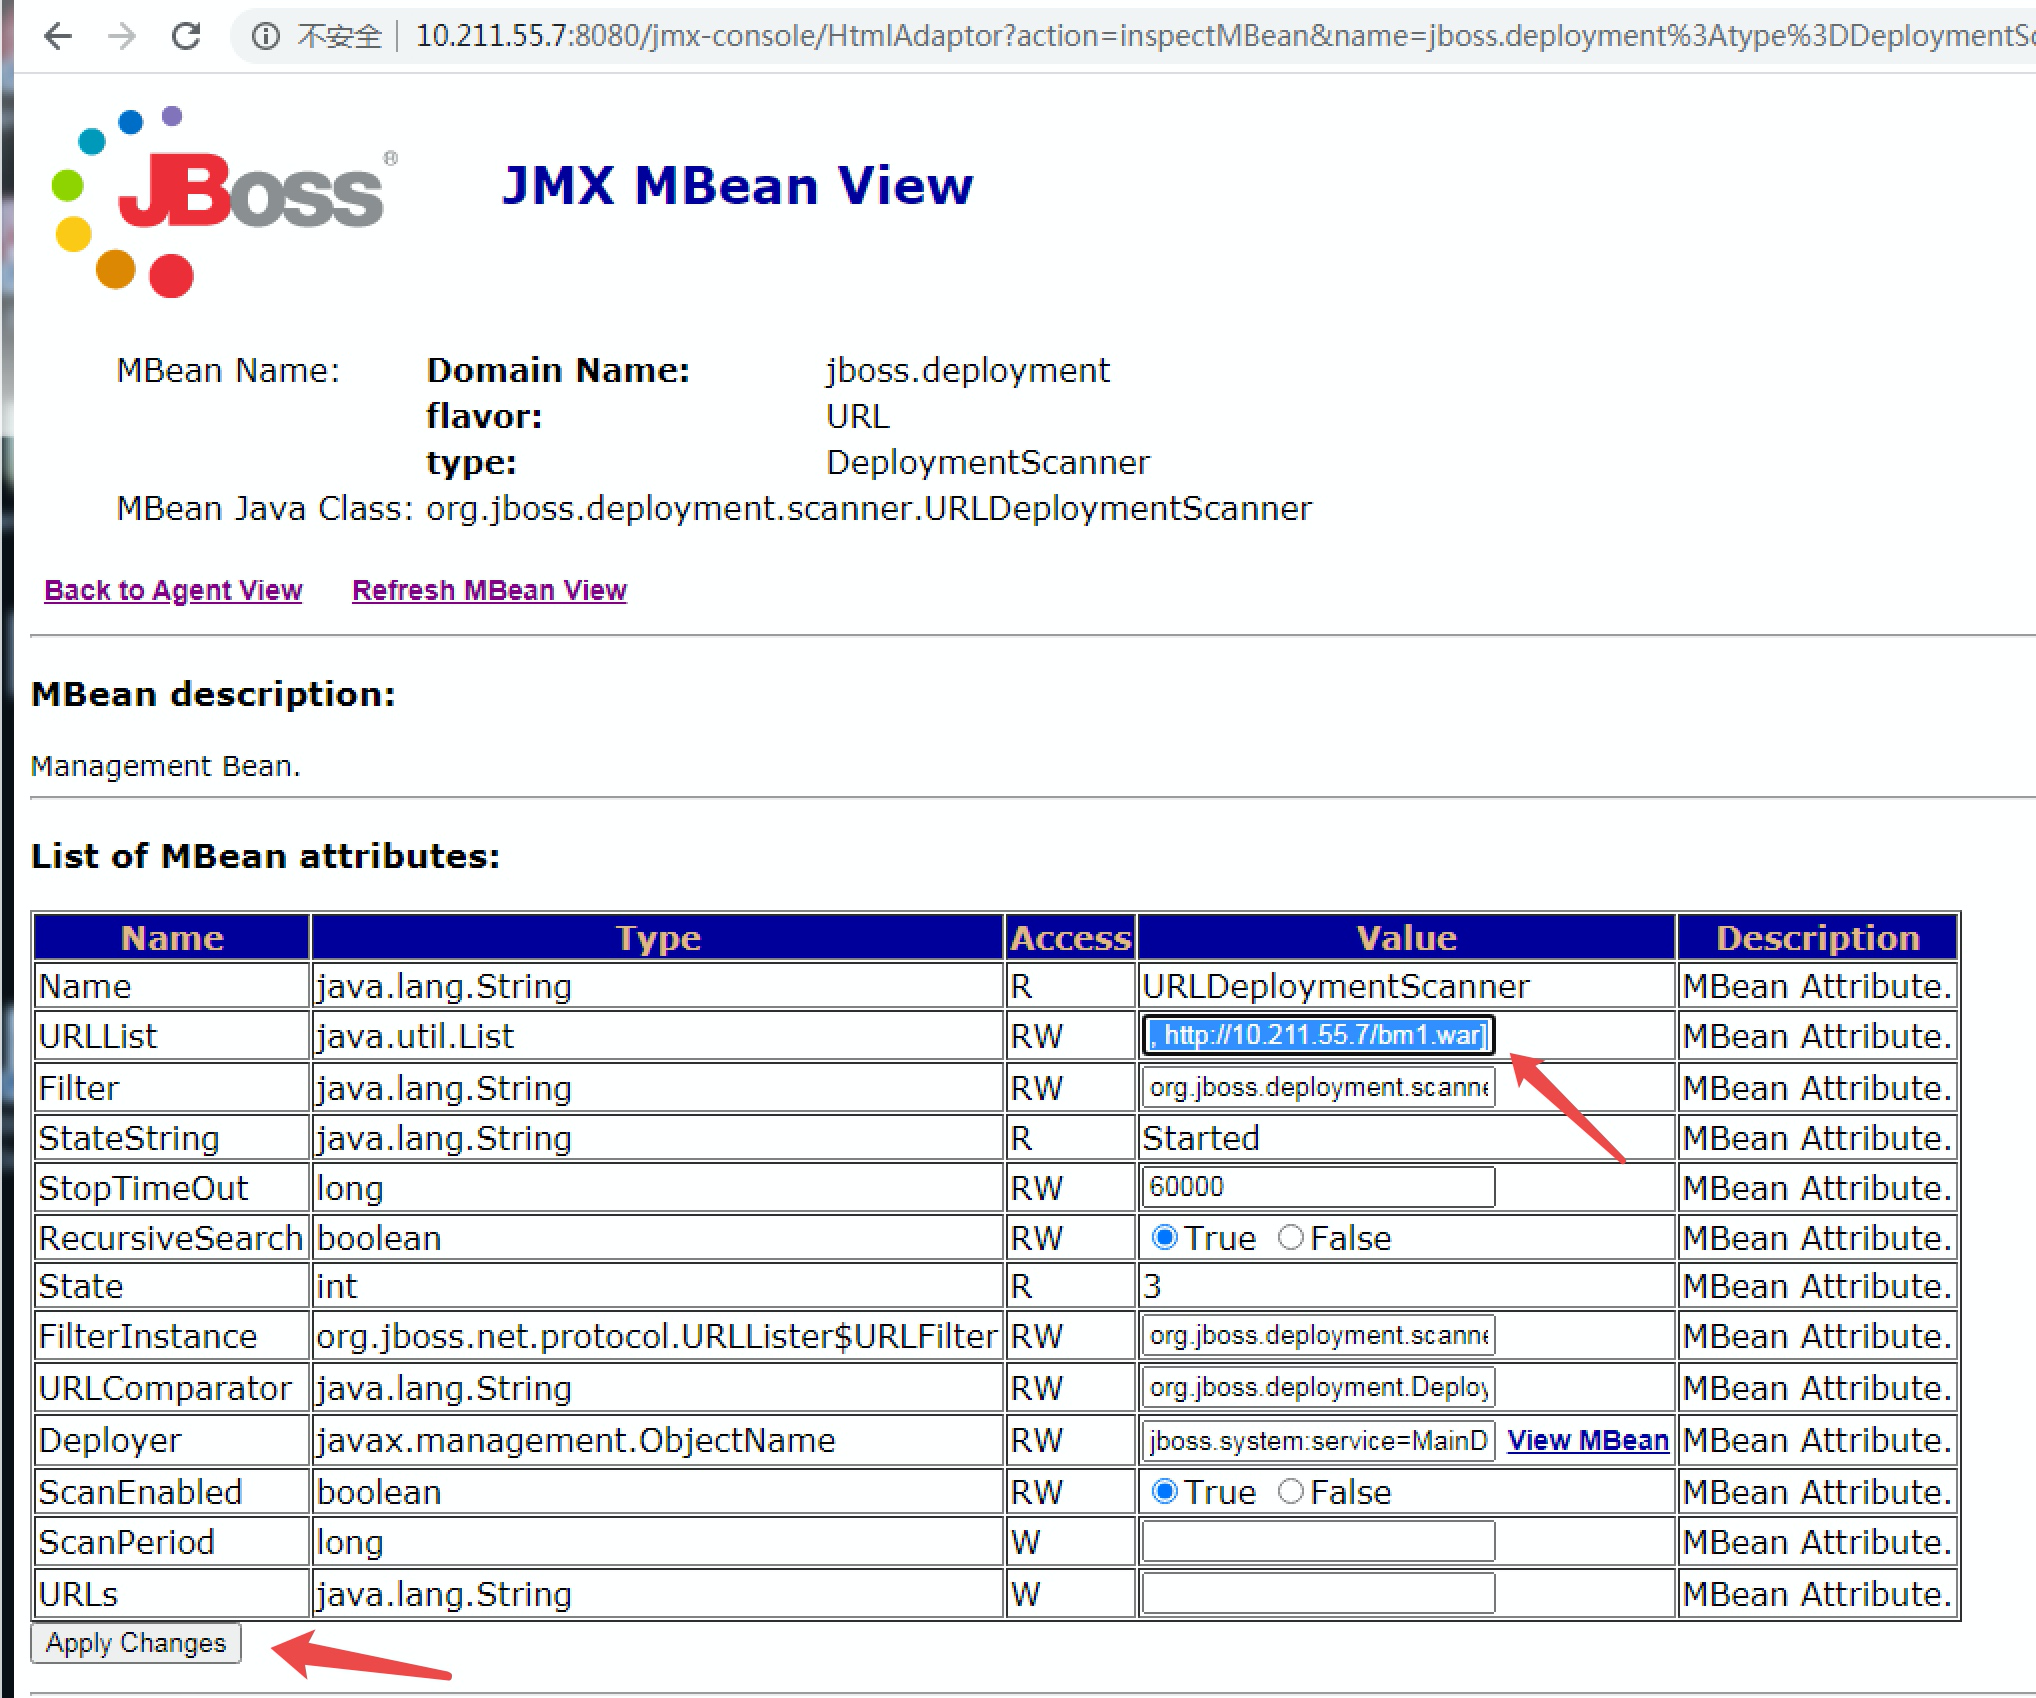Focus the URLList value field
This screenshot has height=1698, width=2036.
pos(1318,1035)
